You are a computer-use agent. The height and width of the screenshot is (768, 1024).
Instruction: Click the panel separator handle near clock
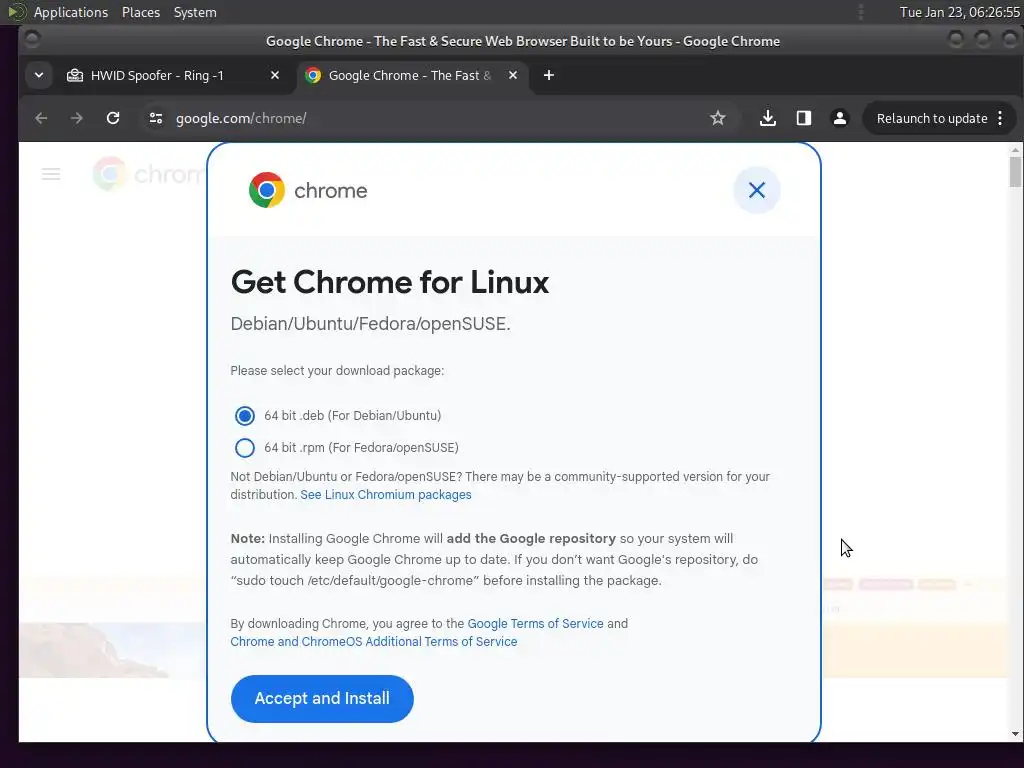coord(861,12)
